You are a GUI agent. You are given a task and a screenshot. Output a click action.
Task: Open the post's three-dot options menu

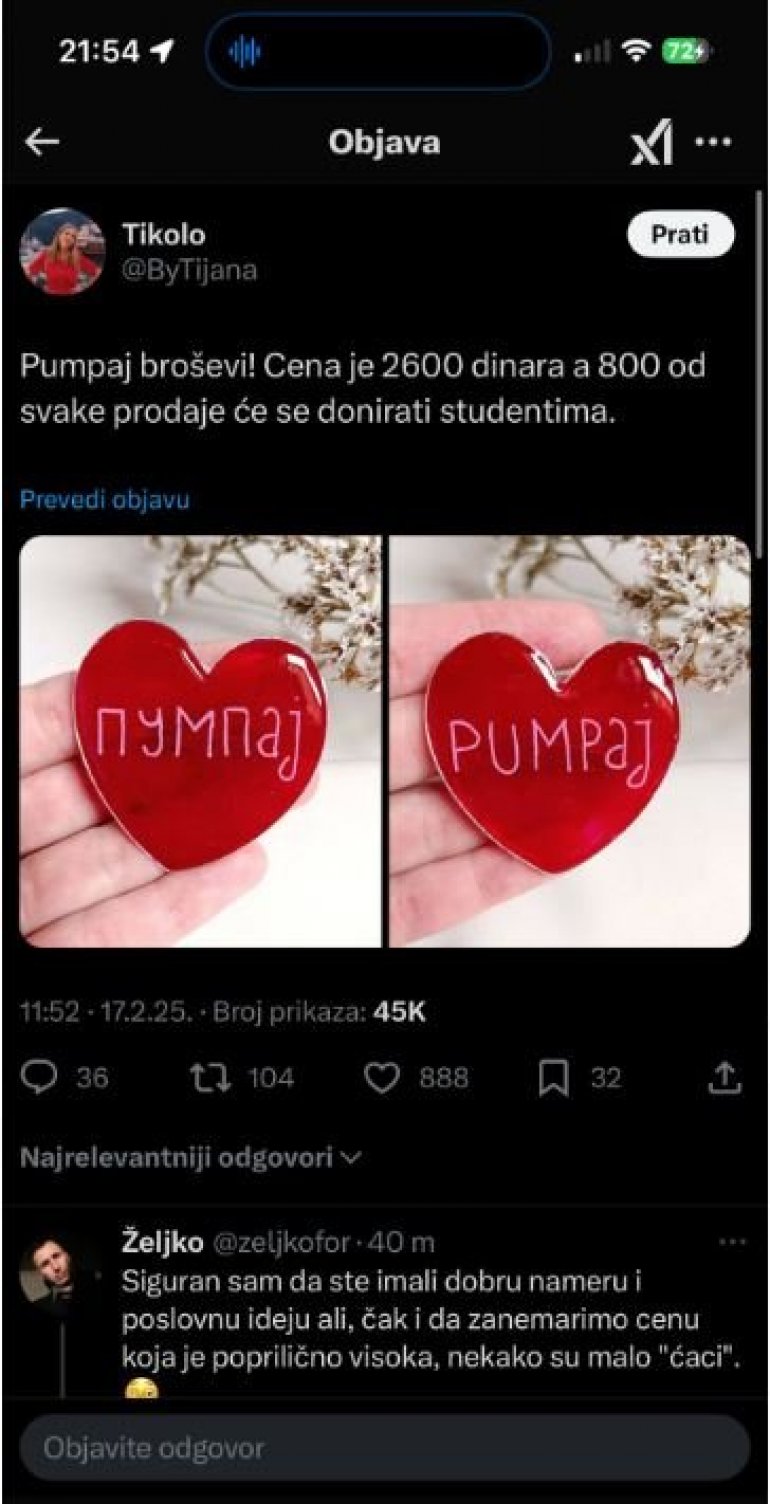pos(713,142)
